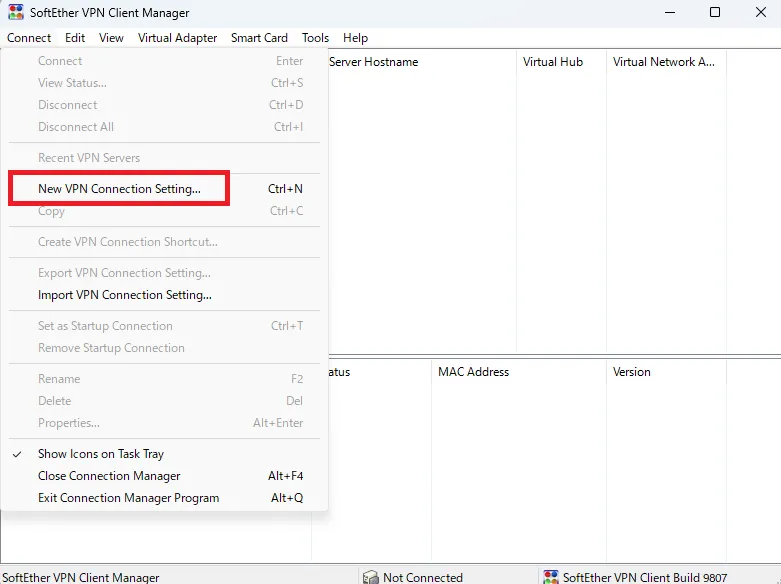Click SoftEther VPN Client Build 9807 text
This screenshot has height=584, width=781.
click(645, 578)
